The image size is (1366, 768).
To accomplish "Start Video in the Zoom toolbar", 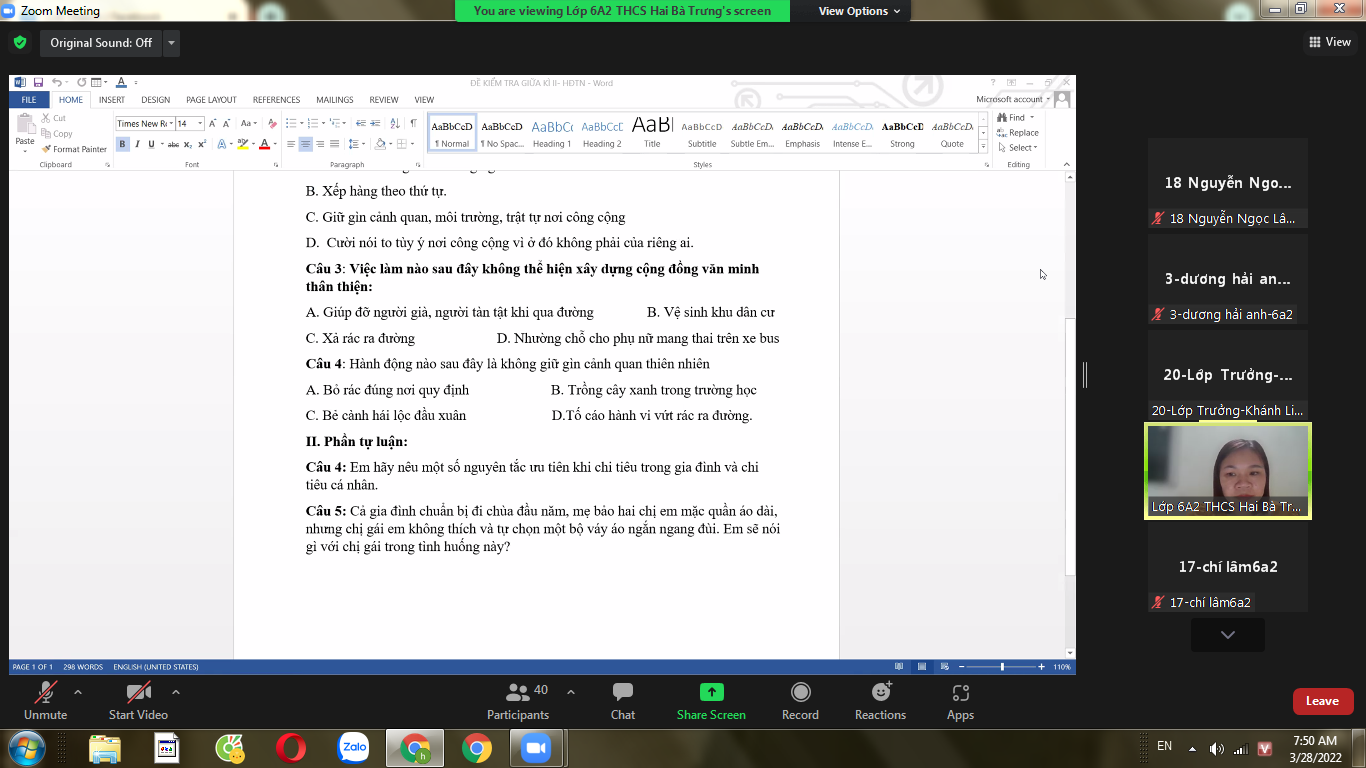I will (138, 700).
